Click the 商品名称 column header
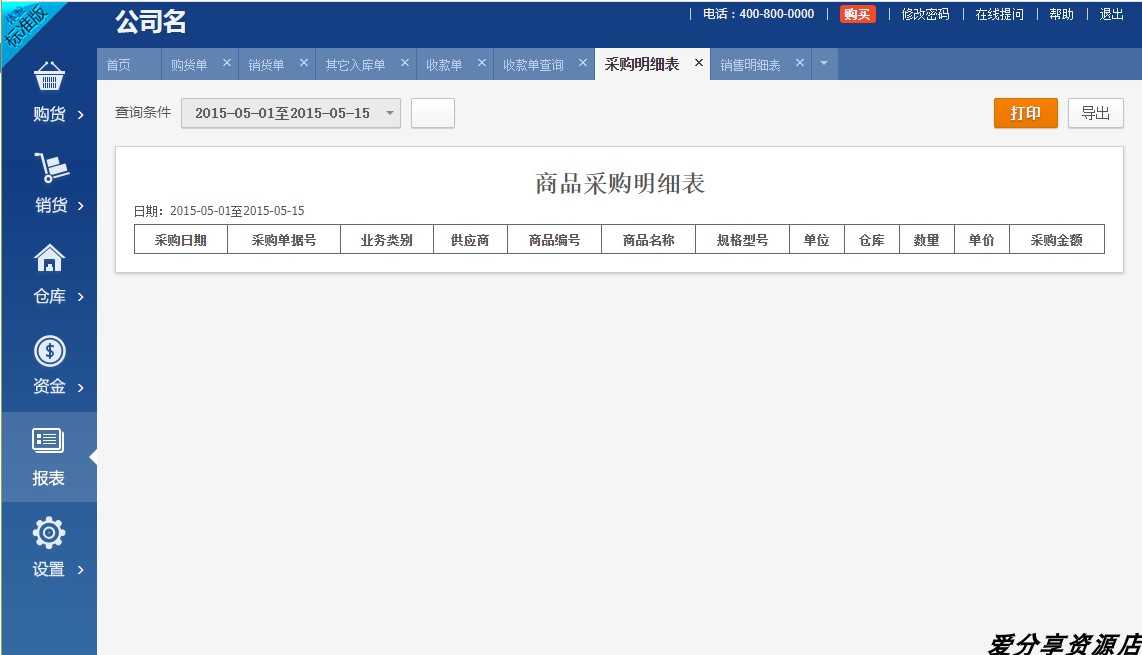Screen dimensions: 1142x655 (648, 240)
